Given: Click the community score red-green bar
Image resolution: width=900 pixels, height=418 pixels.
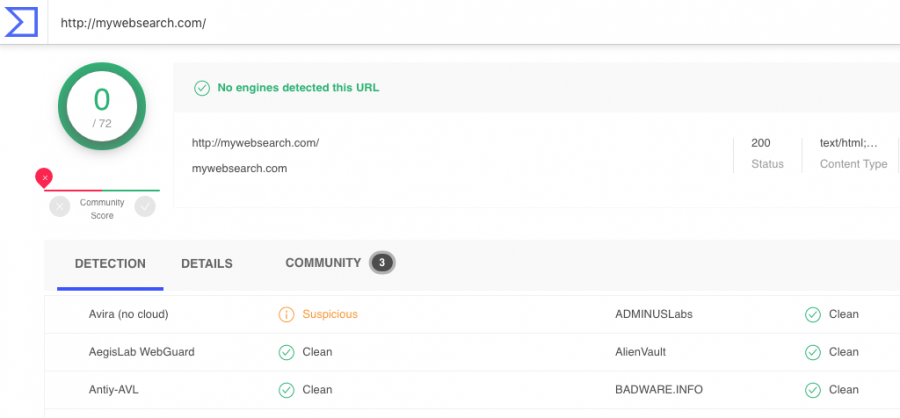Looking at the screenshot, I should click(102, 190).
